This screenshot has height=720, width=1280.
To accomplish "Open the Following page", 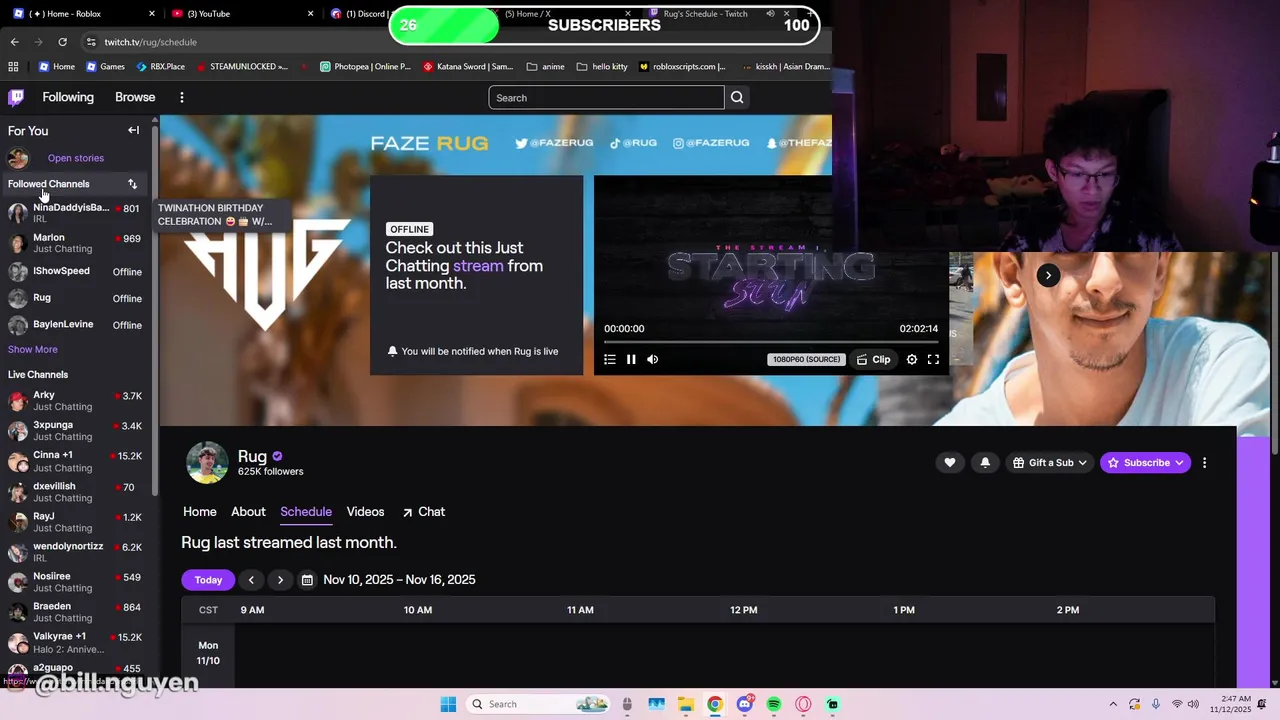I will pyautogui.click(x=68, y=97).
